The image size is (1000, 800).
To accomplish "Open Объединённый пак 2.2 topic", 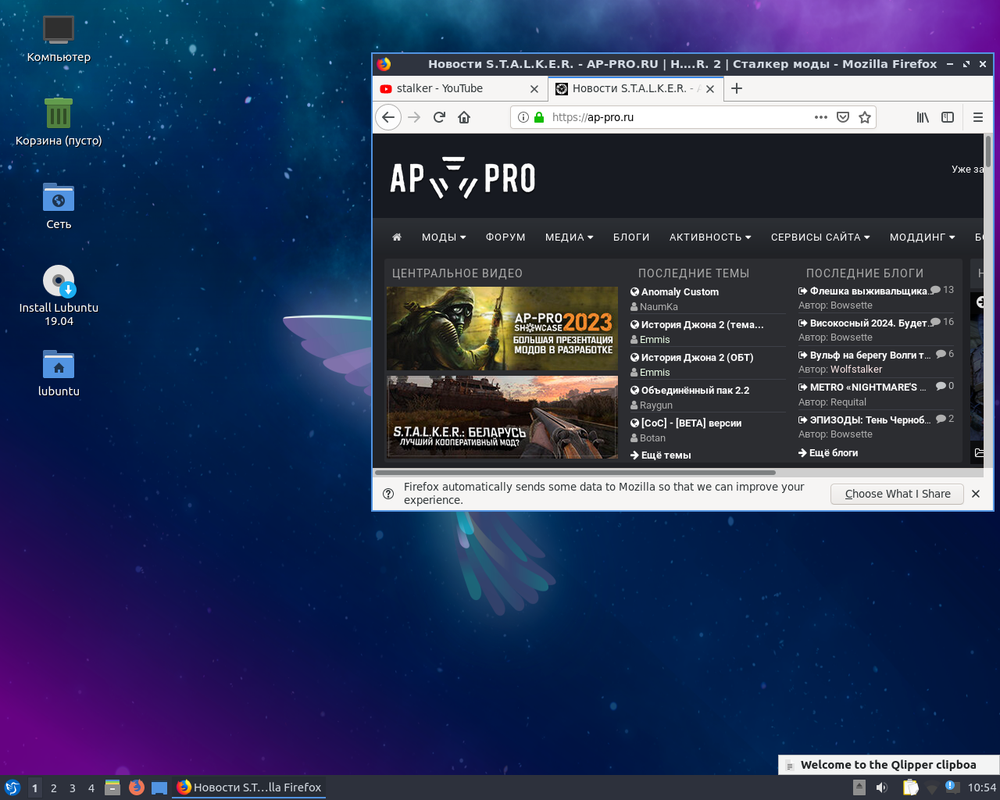I will (695, 390).
